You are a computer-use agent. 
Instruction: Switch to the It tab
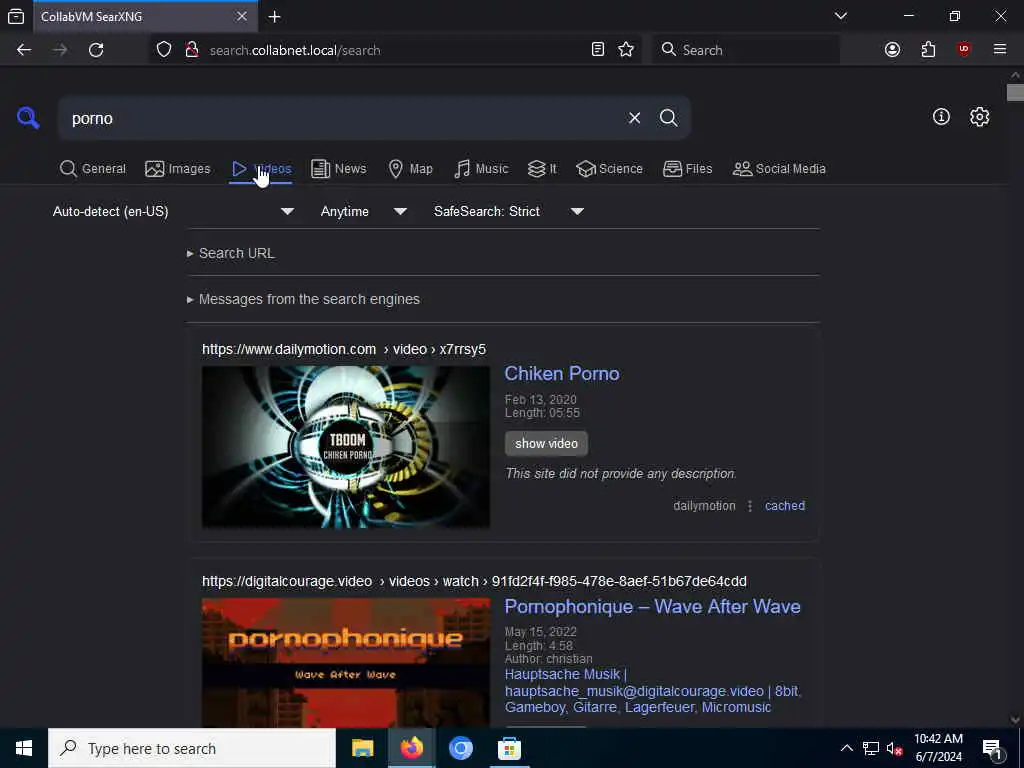pyautogui.click(x=542, y=168)
